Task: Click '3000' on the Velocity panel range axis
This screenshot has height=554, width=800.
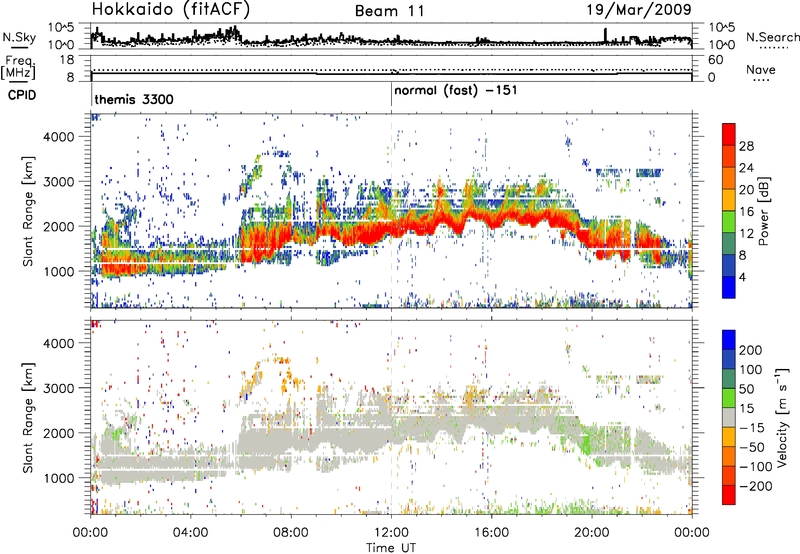Action: (59, 388)
